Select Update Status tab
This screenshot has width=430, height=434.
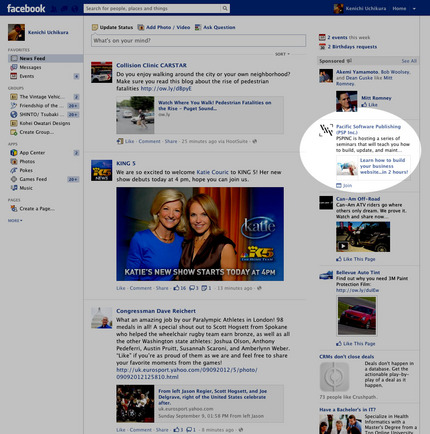[x=112, y=27]
